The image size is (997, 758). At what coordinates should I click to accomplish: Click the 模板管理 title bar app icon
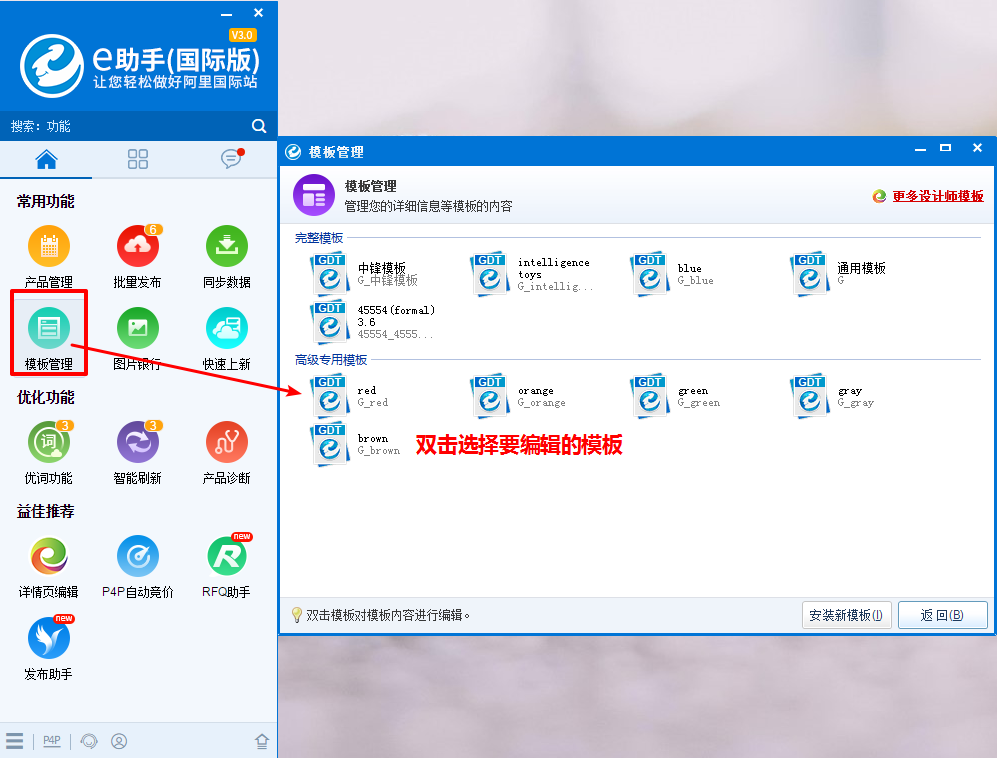pyautogui.click(x=293, y=152)
